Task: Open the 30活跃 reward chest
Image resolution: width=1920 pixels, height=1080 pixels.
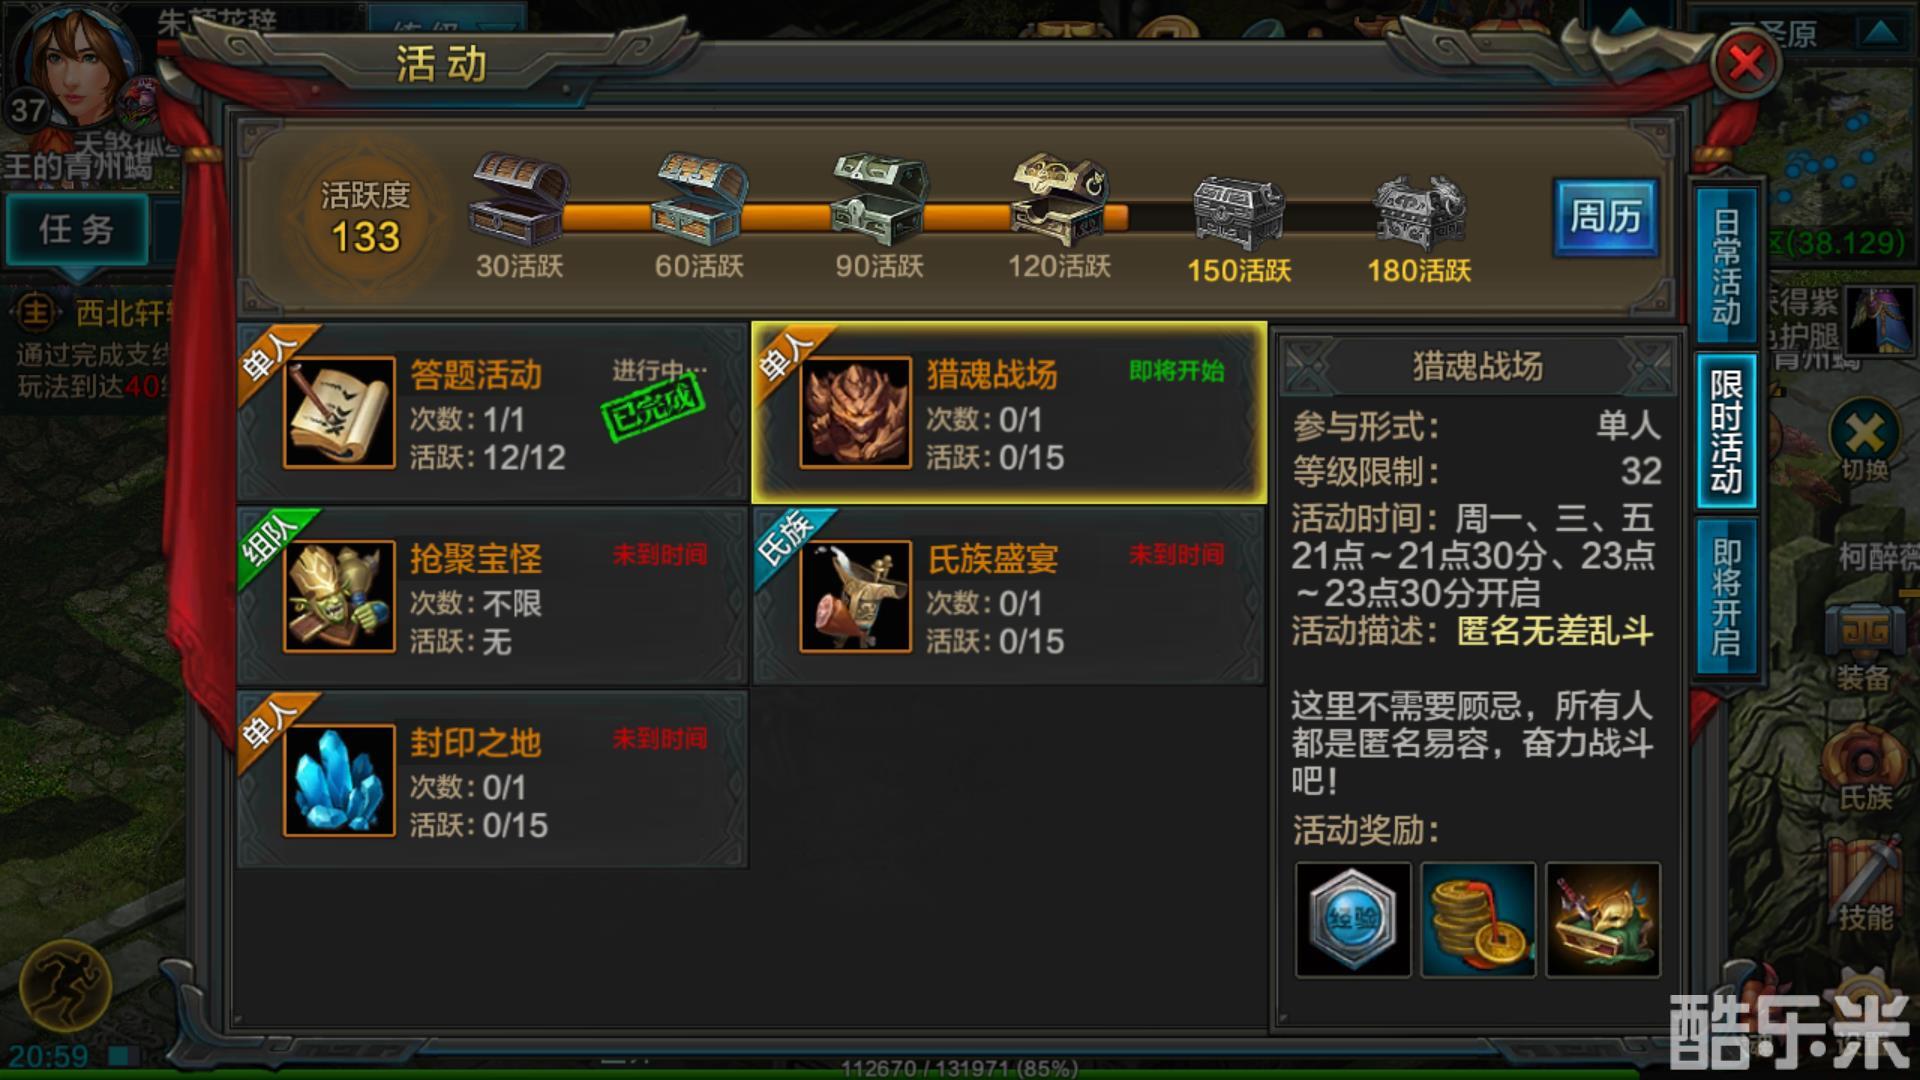Action: [x=519, y=200]
